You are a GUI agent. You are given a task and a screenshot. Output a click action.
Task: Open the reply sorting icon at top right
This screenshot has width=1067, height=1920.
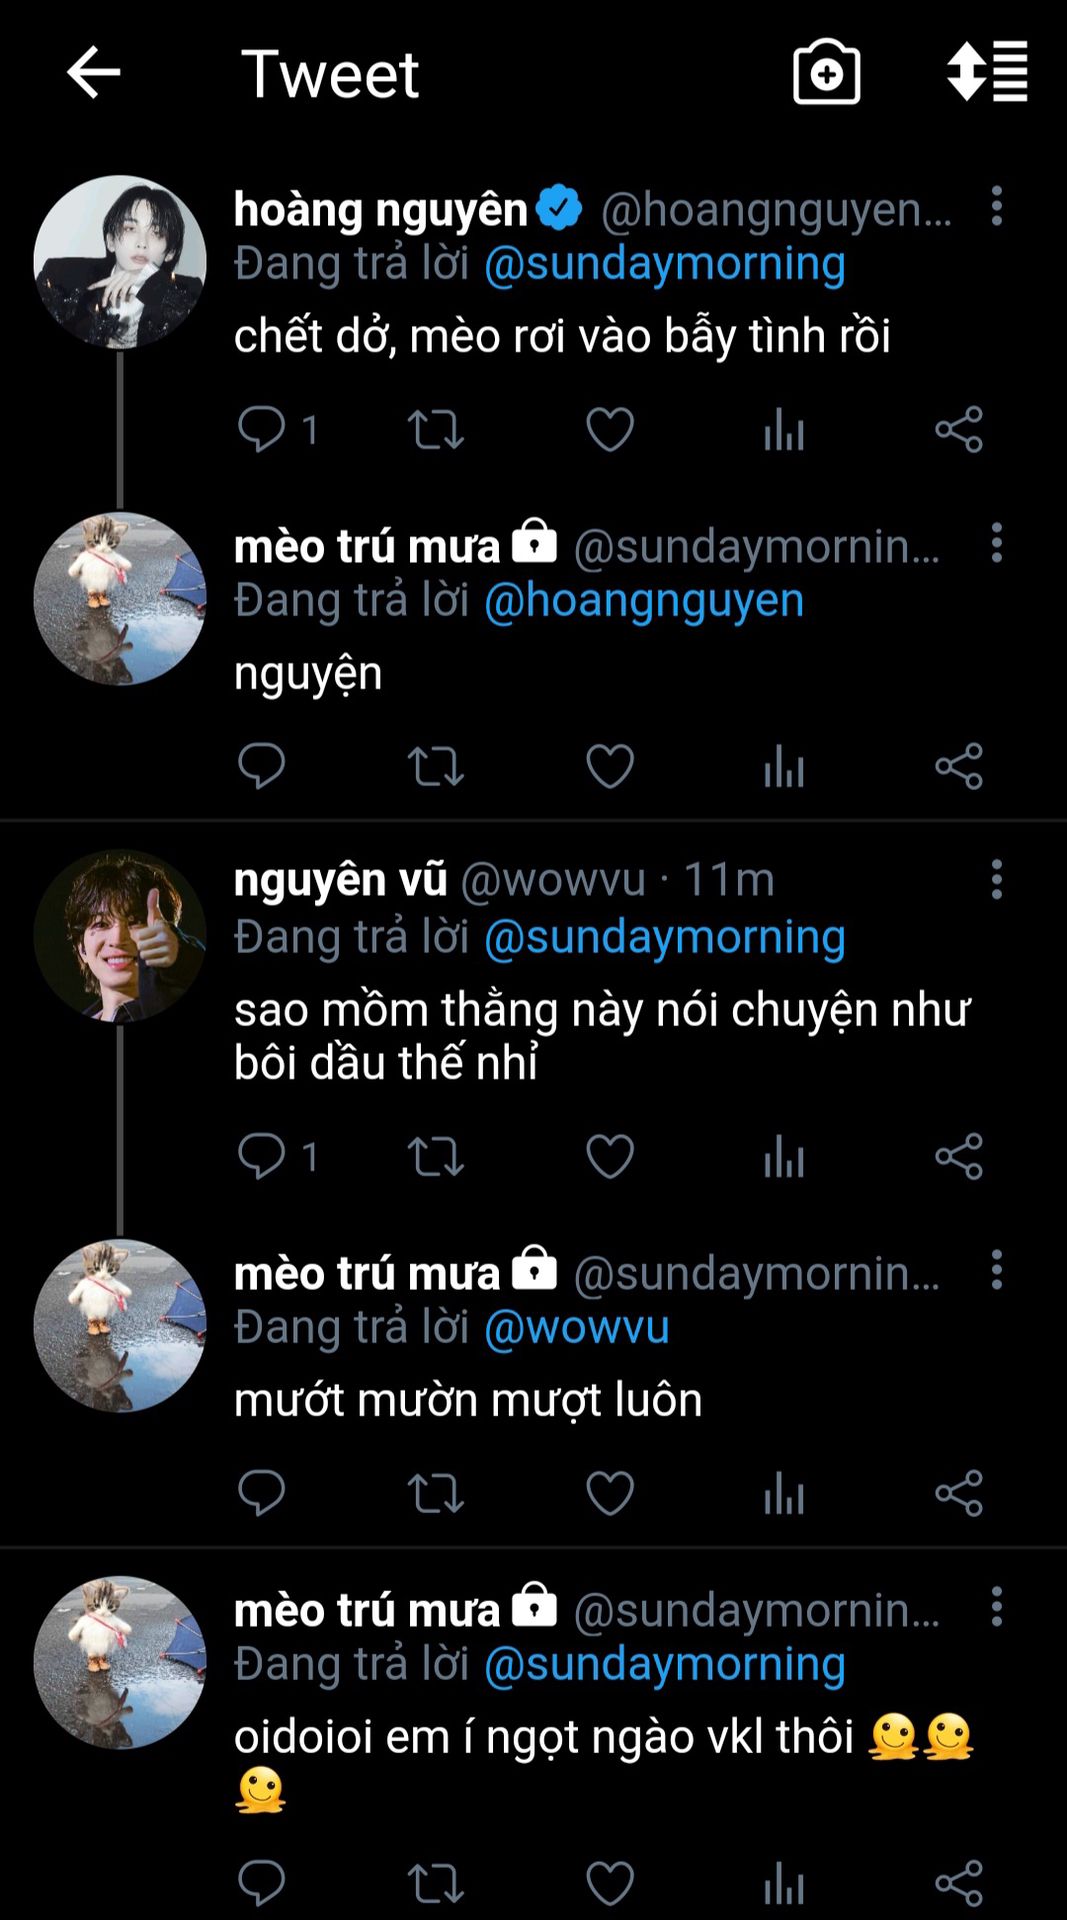click(987, 71)
